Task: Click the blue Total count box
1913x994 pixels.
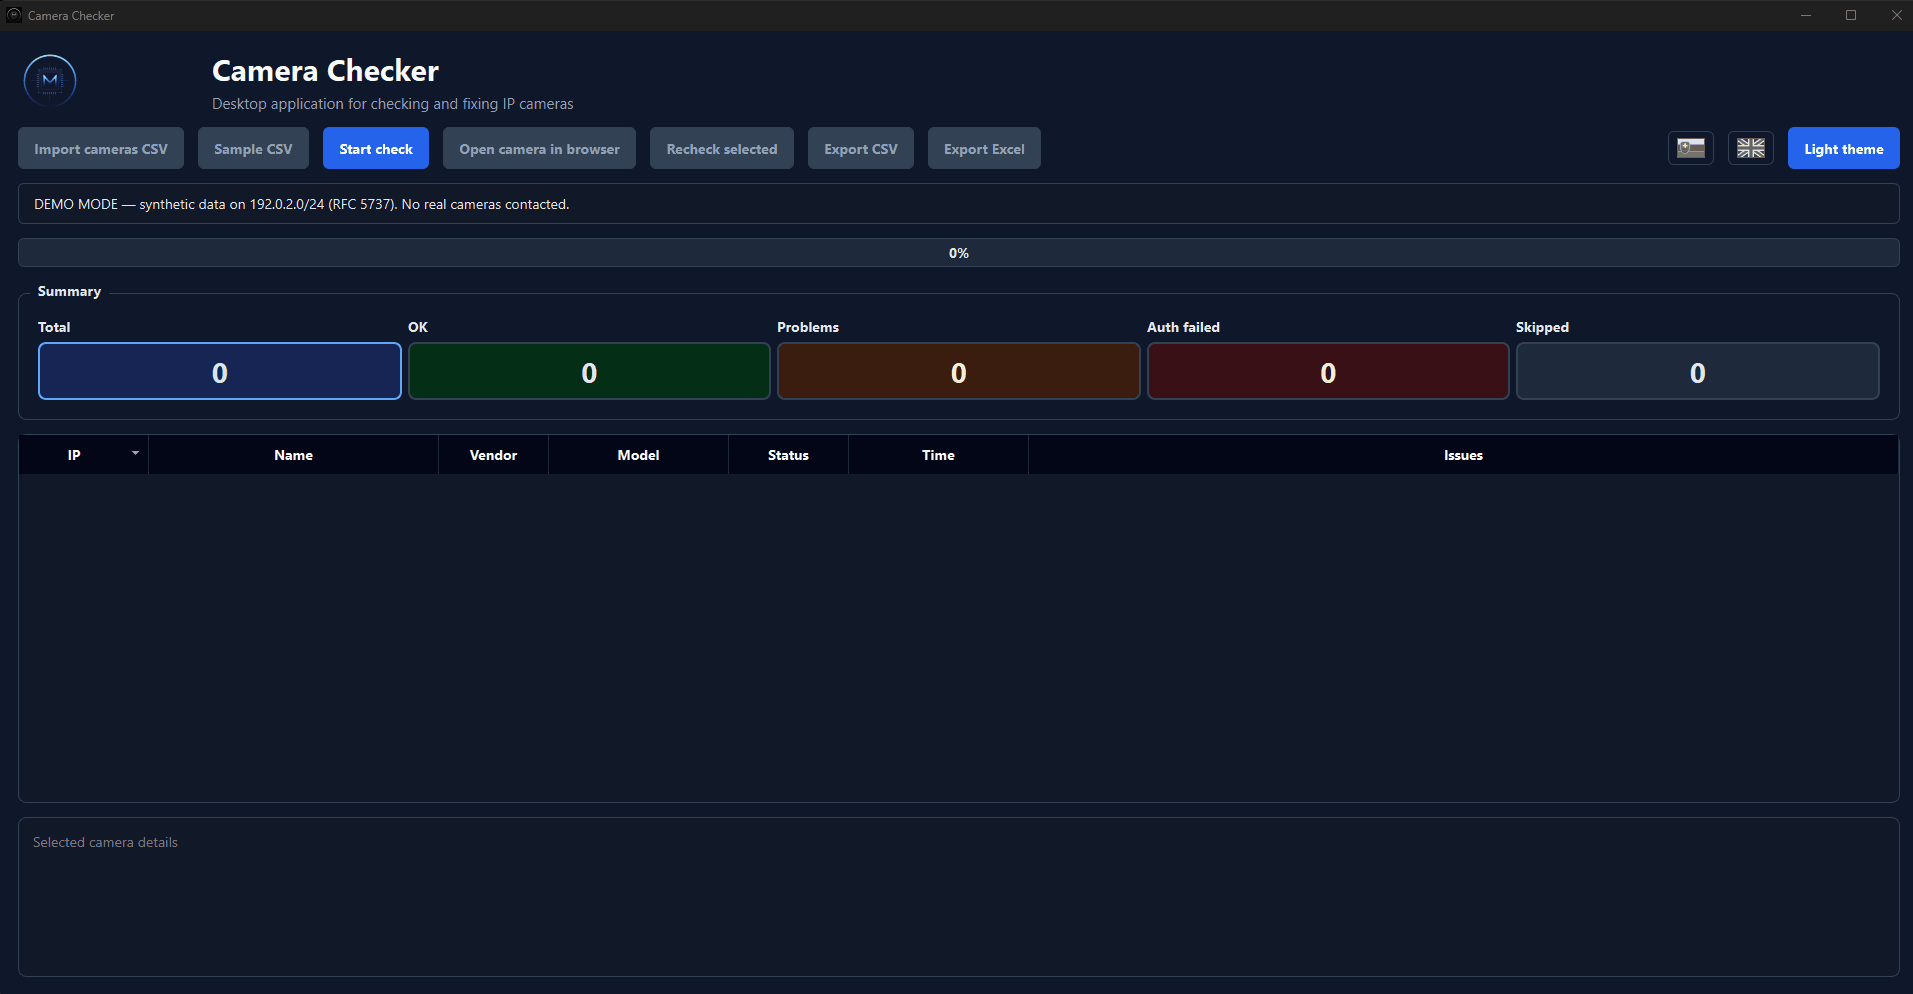Action: pos(220,372)
